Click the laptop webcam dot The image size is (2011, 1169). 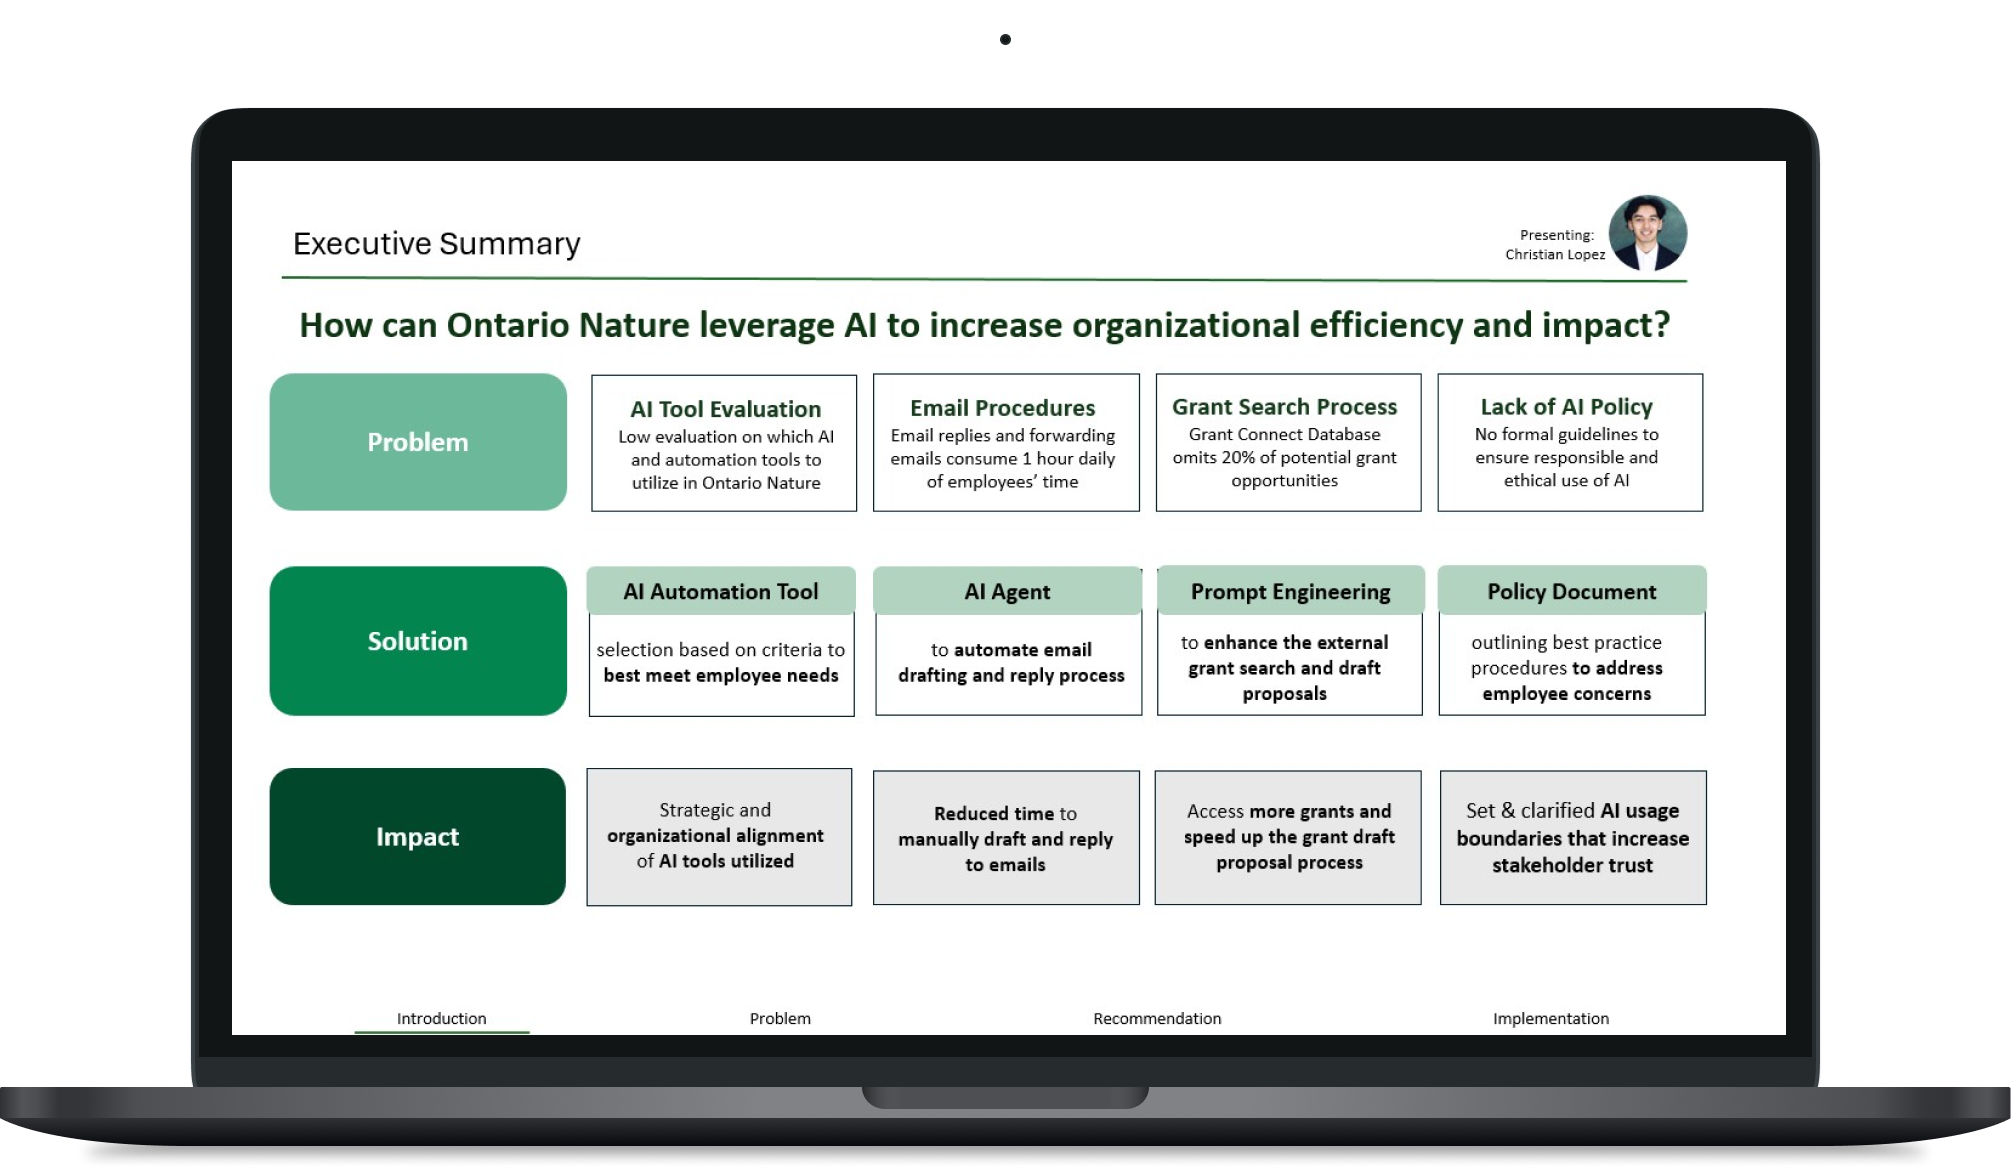(1005, 40)
